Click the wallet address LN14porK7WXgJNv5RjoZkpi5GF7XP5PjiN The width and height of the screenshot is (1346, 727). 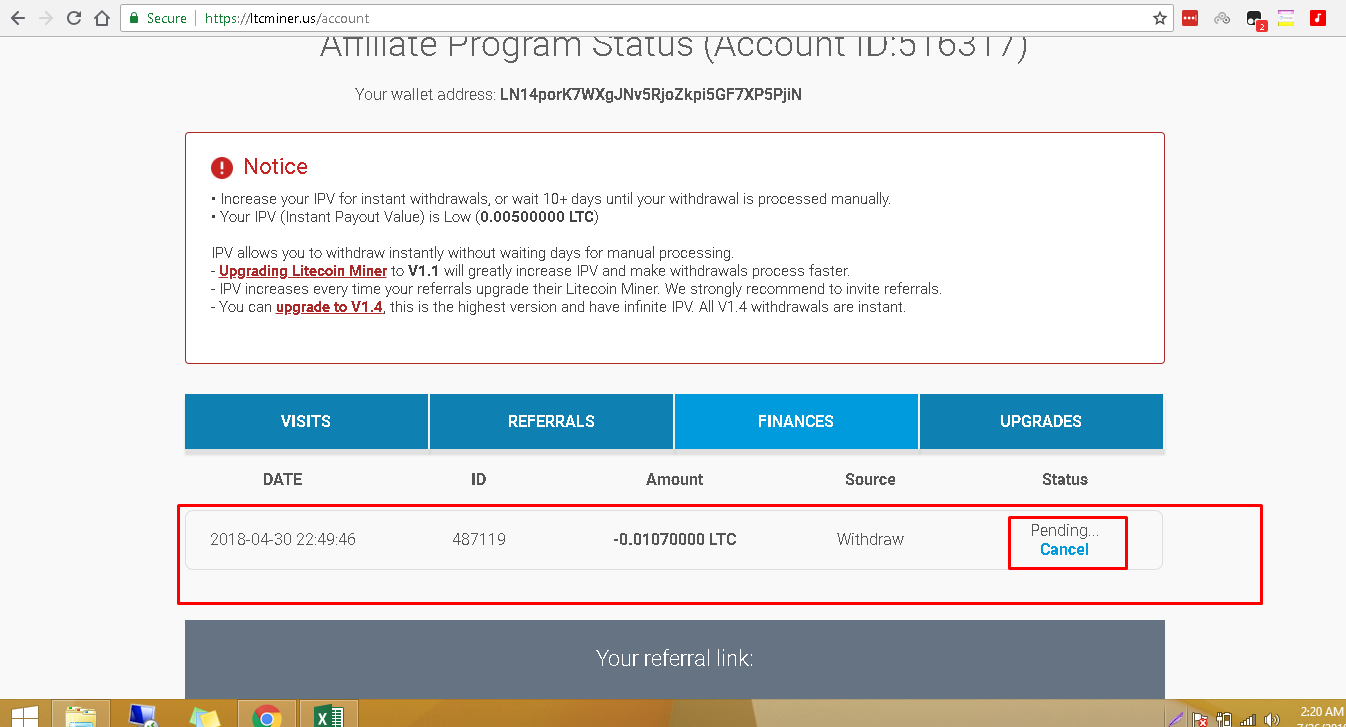[x=651, y=95]
